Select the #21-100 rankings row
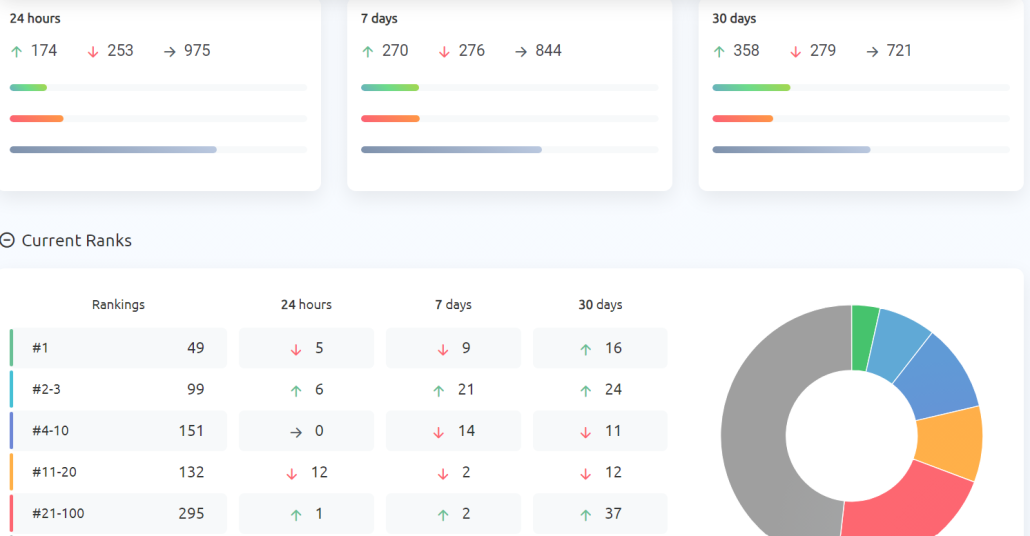Viewport: 1030px width, 536px height. (x=118, y=514)
